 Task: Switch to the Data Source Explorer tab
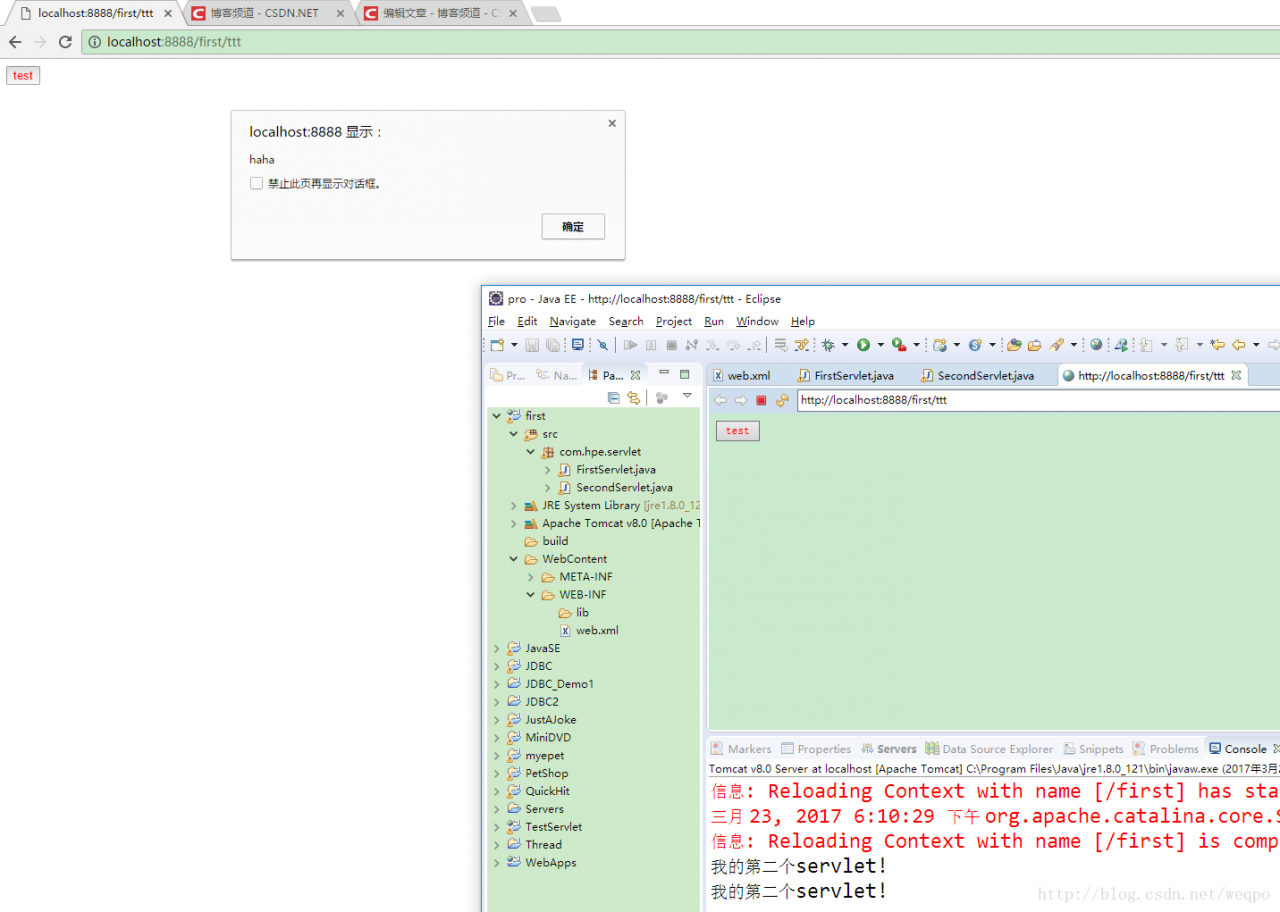pos(990,749)
